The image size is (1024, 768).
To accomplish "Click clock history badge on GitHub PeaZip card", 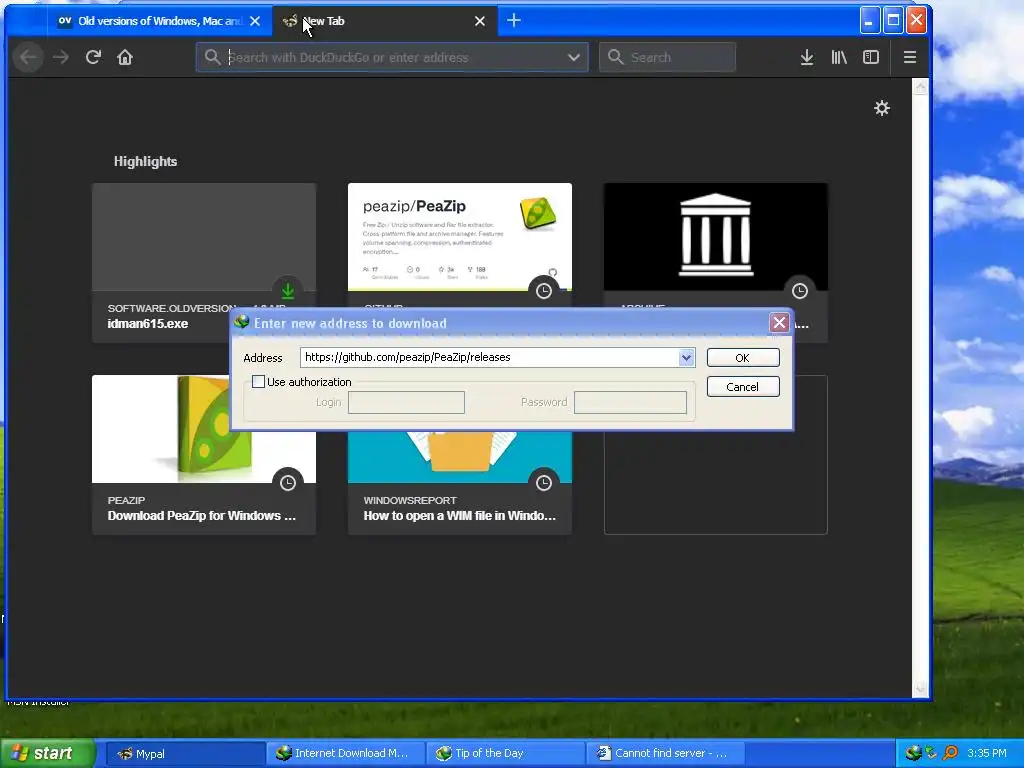I will pyautogui.click(x=544, y=291).
